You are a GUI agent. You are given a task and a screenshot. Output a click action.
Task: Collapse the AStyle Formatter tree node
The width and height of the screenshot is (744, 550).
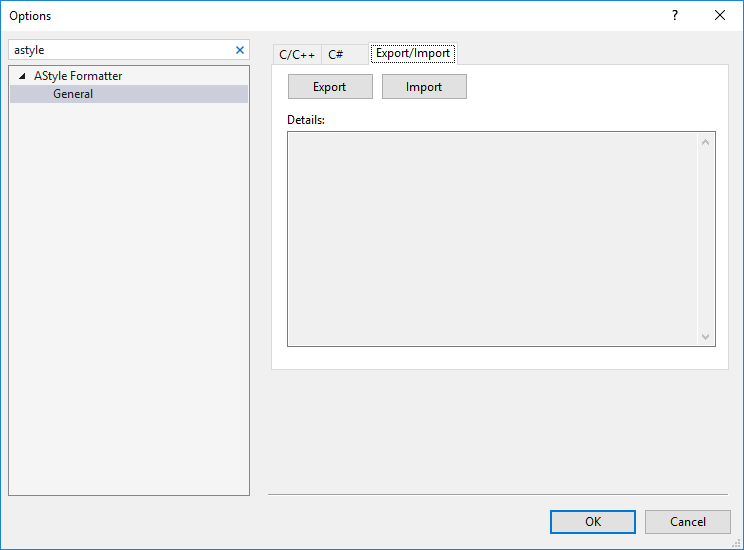click(22, 76)
